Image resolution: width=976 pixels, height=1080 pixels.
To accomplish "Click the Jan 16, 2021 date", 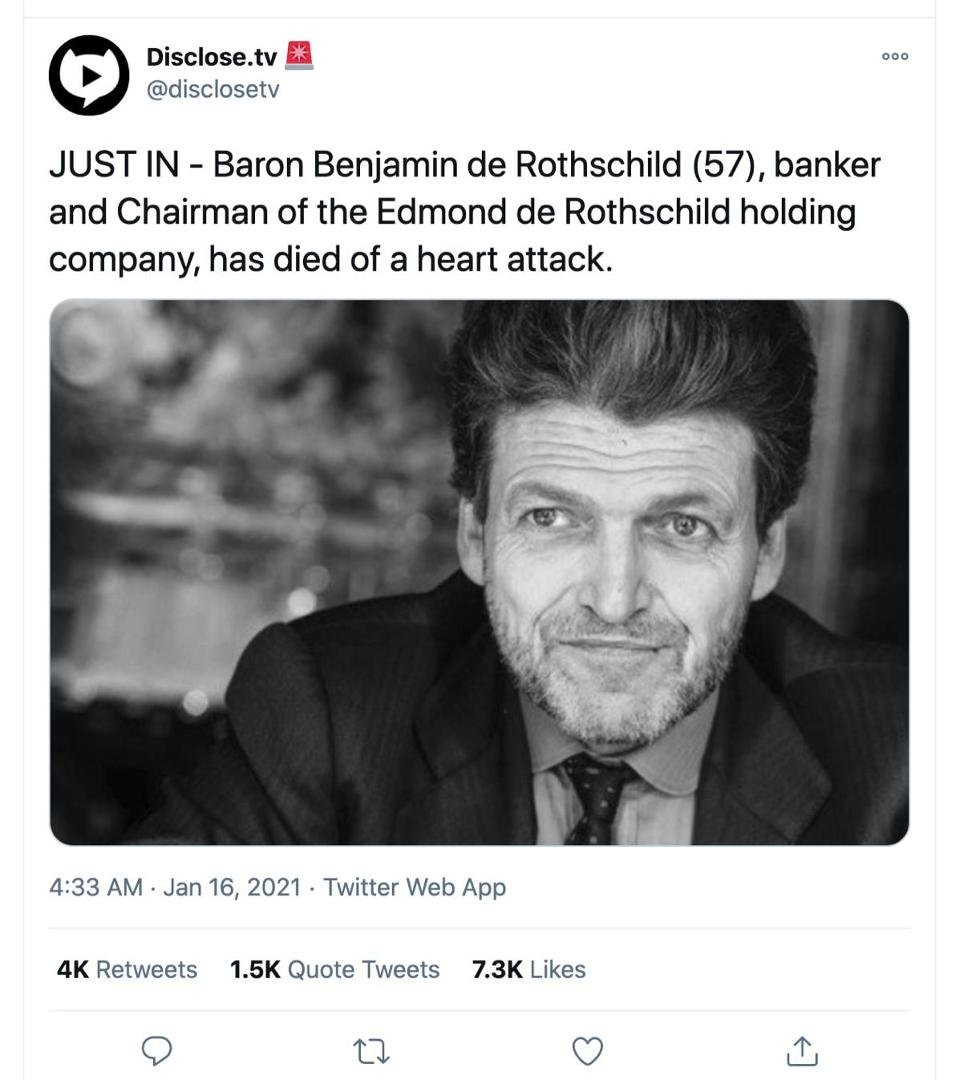I will pyautogui.click(x=232, y=887).
